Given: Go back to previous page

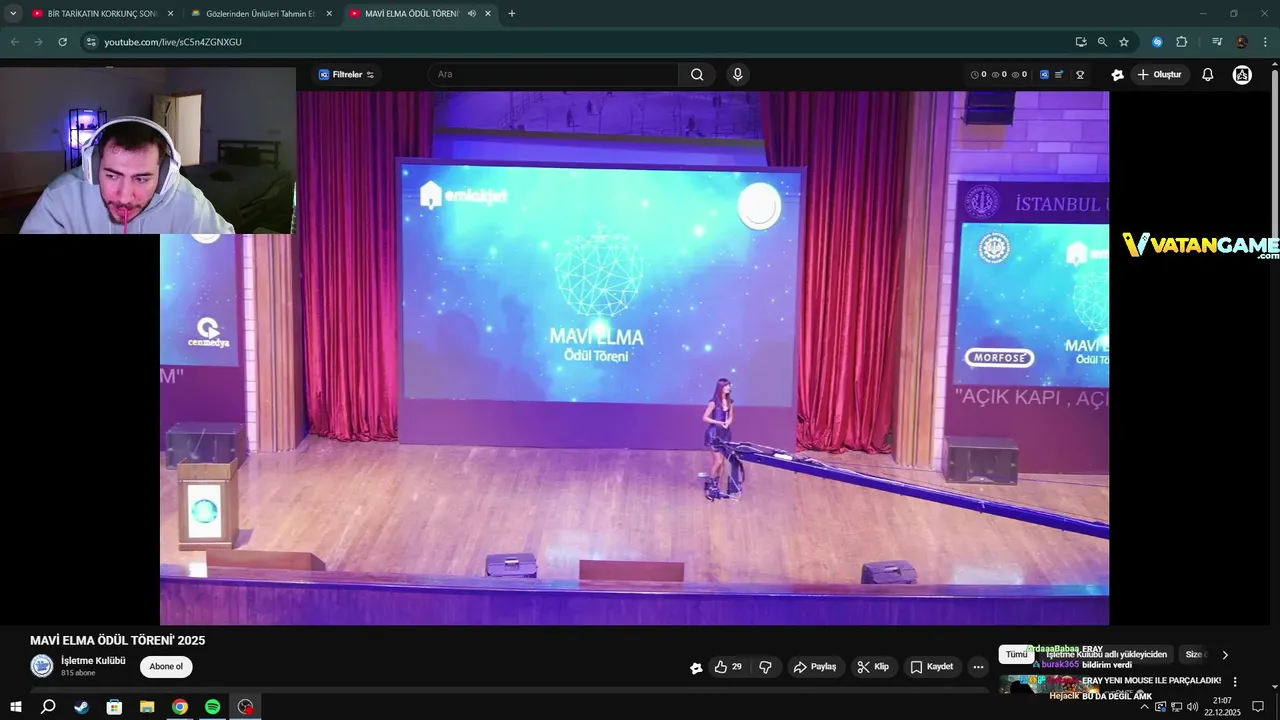Looking at the screenshot, I should tap(15, 42).
